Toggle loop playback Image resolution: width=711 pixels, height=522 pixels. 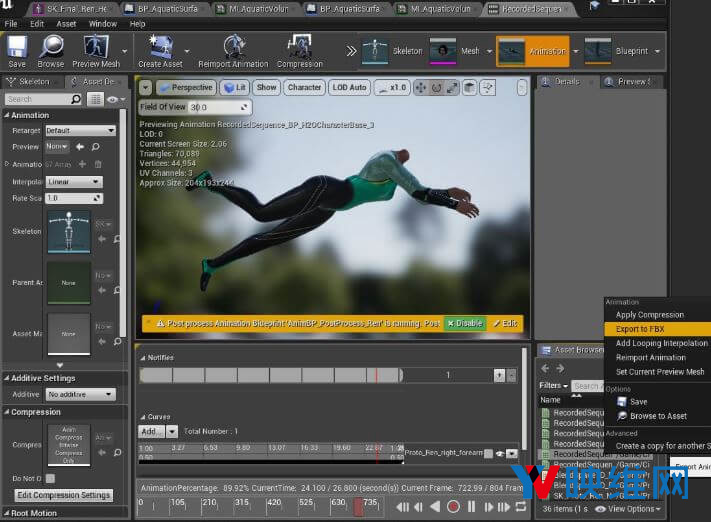point(521,507)
